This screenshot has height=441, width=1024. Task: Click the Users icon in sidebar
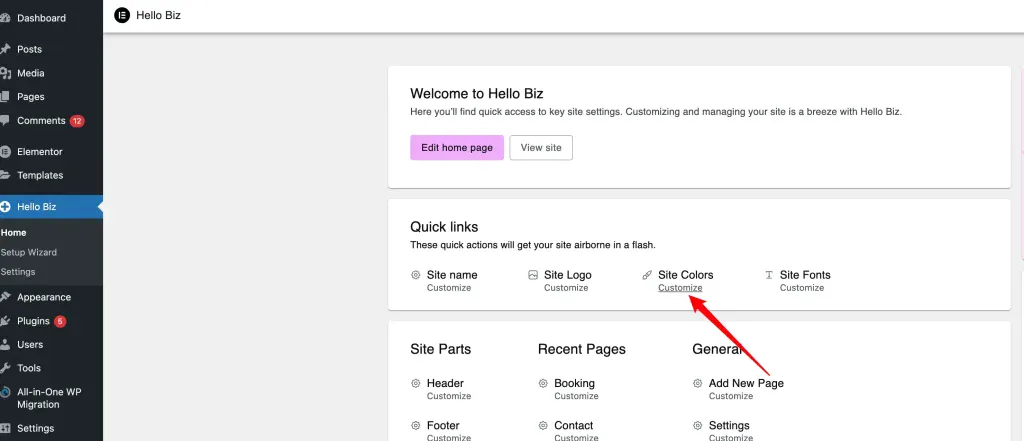(5, 344)
